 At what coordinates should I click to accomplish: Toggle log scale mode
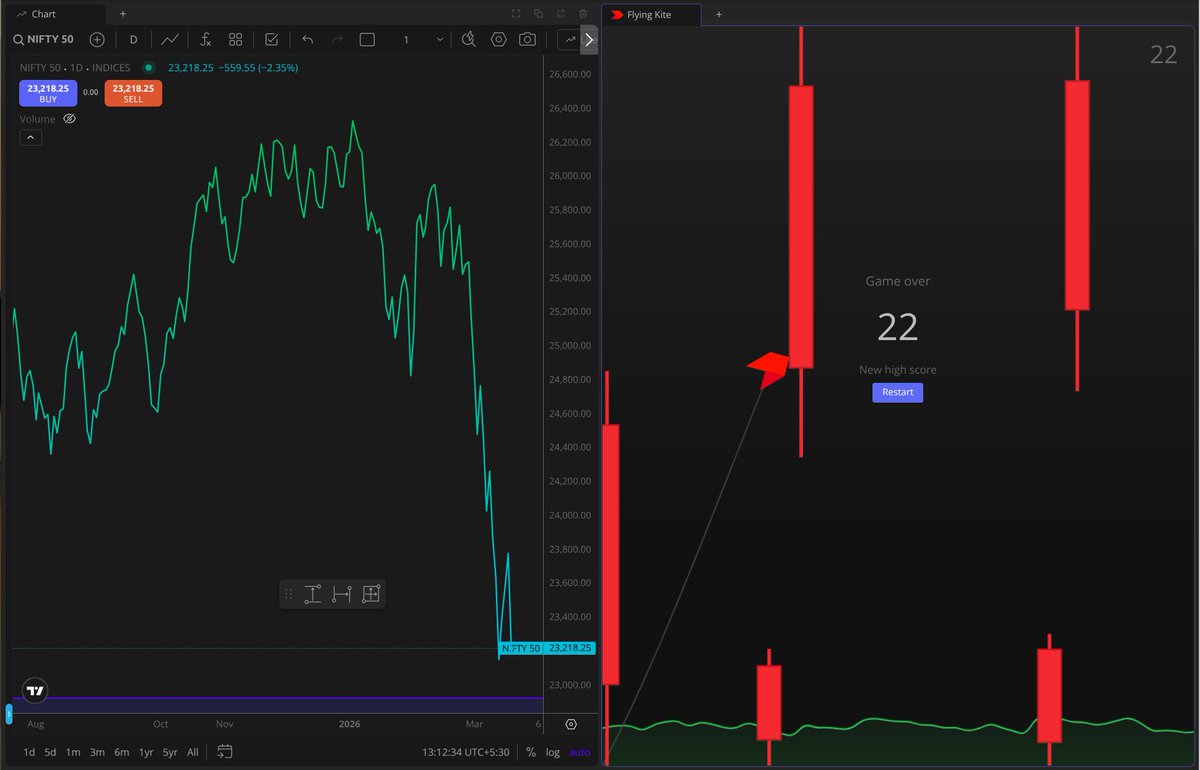point(552,752)
